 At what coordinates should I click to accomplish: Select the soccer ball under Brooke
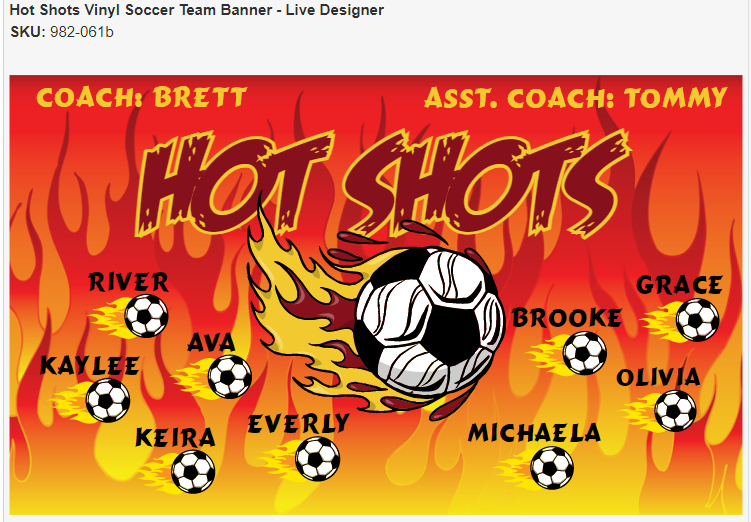tap(584, 353)
